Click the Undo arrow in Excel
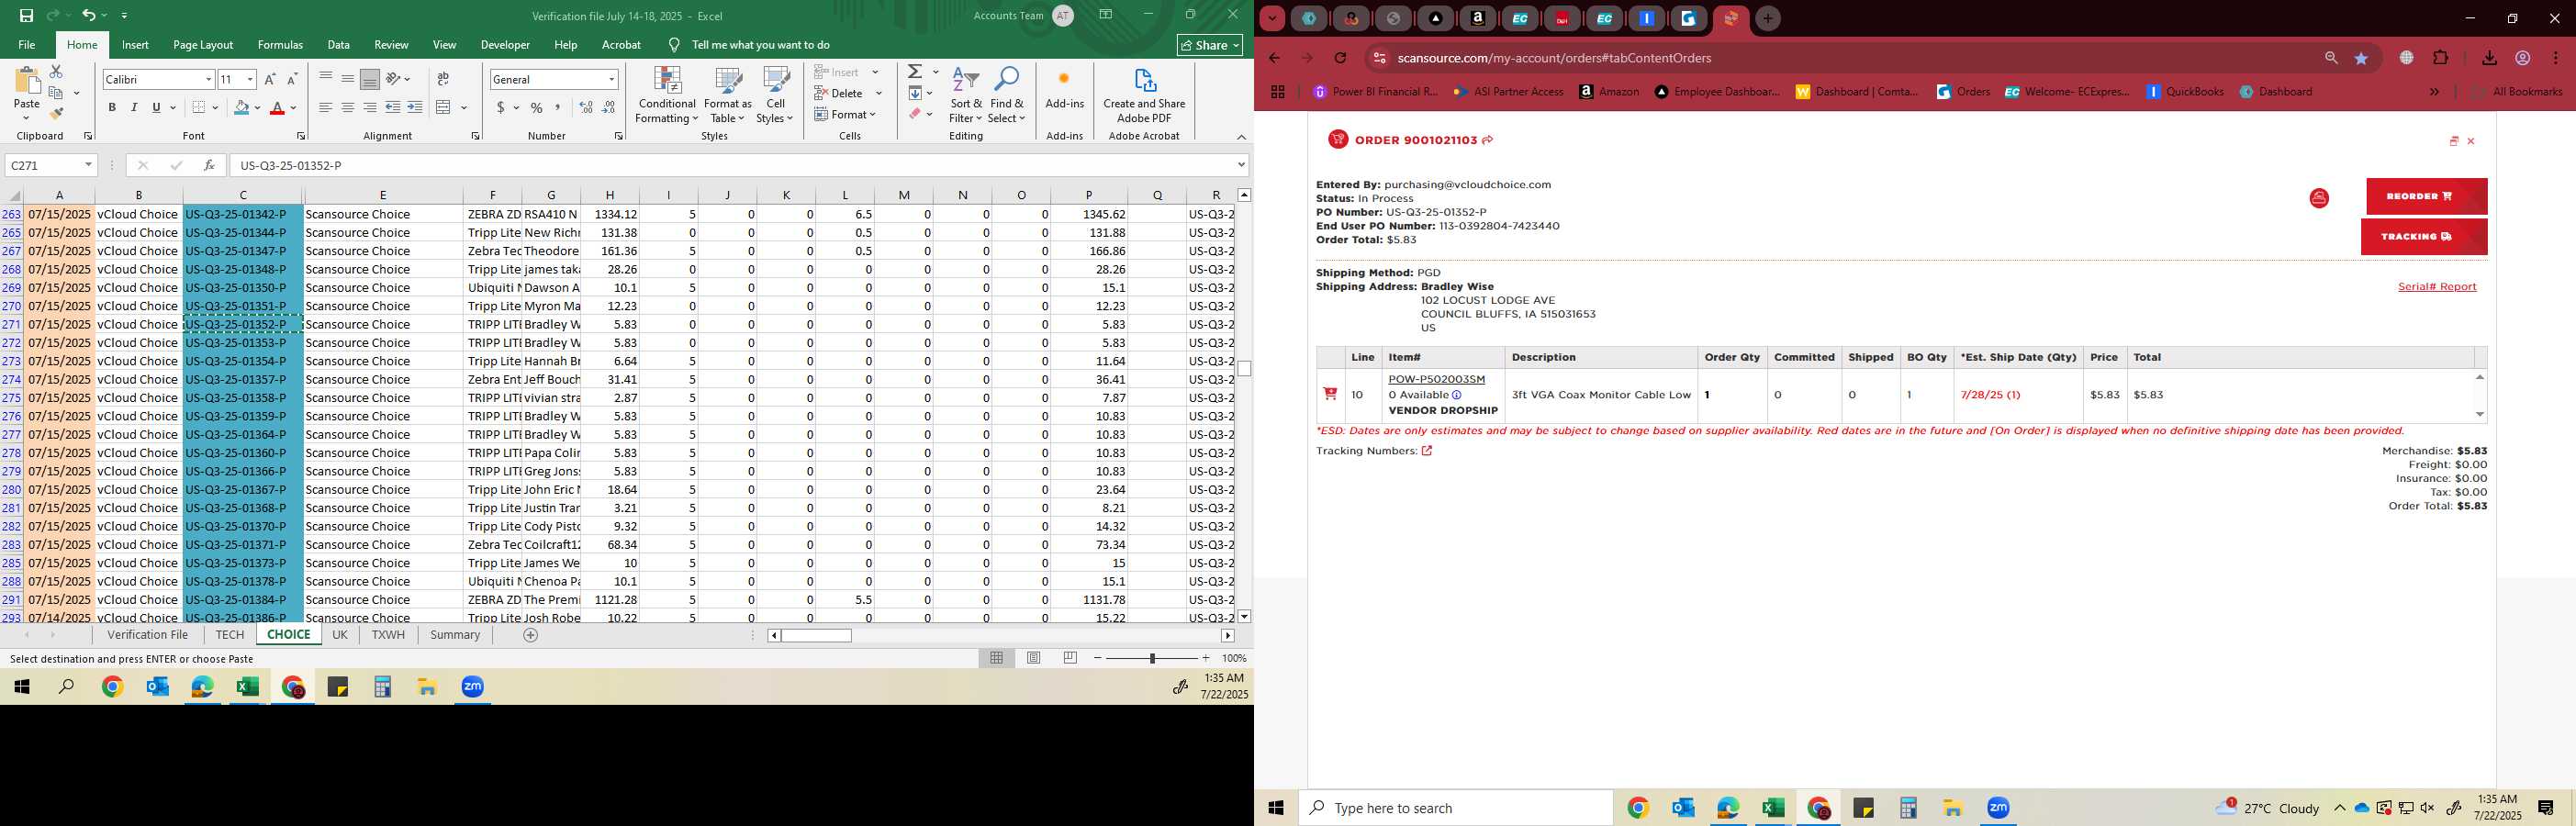The height and width of the screenshot is (826, 2576). [x=89, y=15]
